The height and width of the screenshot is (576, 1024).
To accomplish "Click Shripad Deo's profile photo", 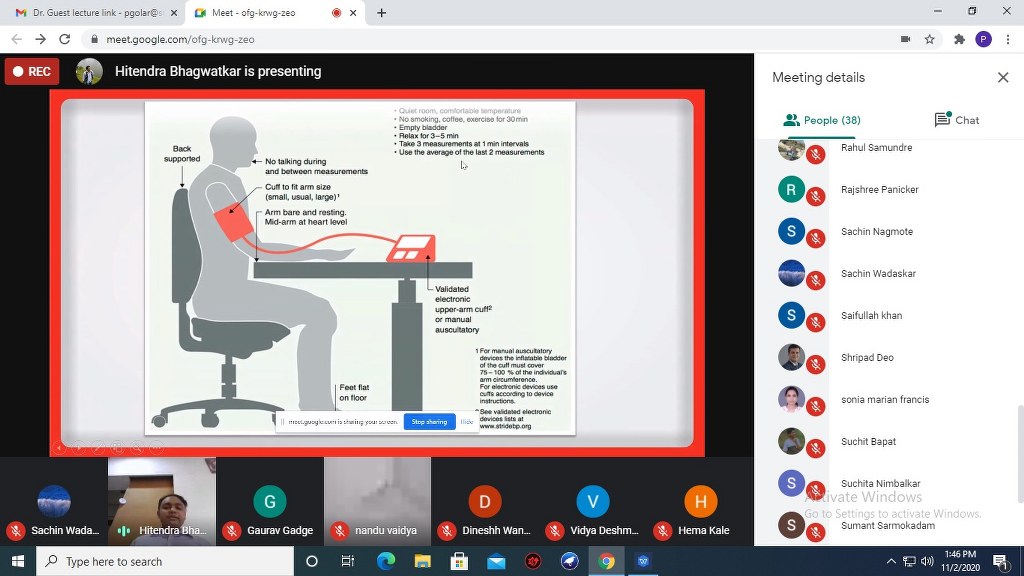I will pyautogui.click(x=791, y=357).
